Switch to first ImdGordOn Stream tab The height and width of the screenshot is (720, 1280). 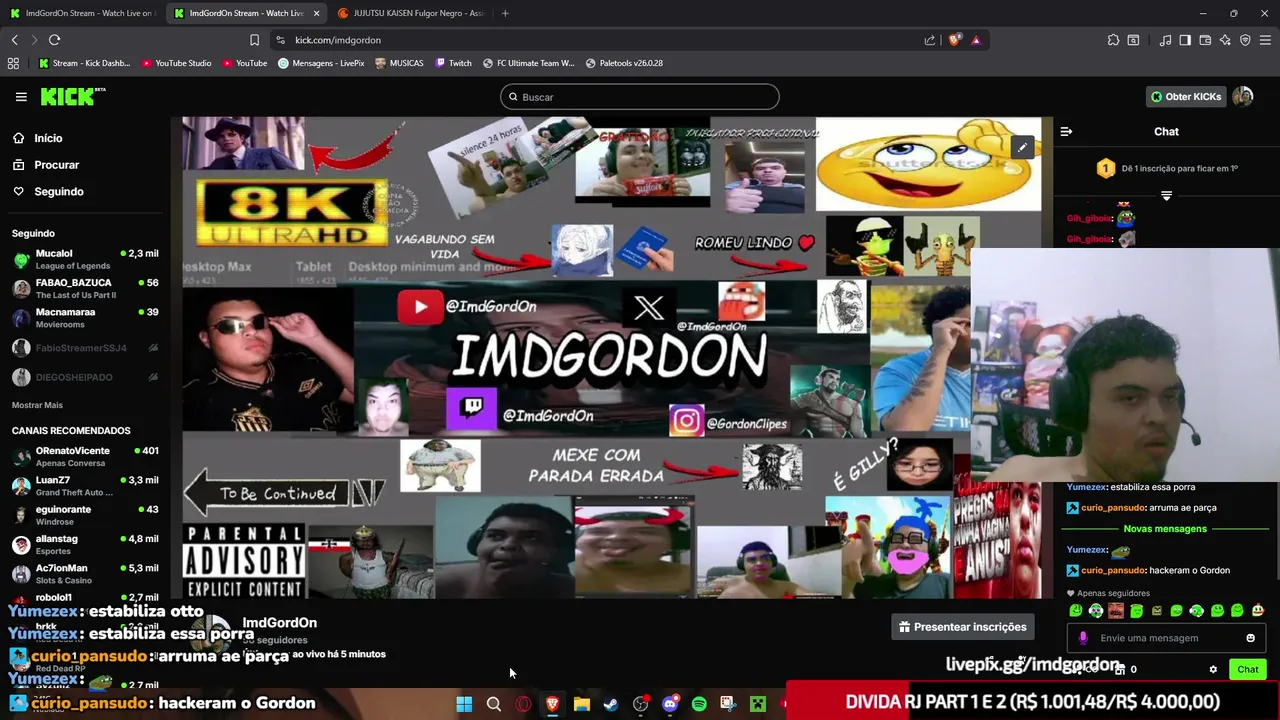click(80, 13)
